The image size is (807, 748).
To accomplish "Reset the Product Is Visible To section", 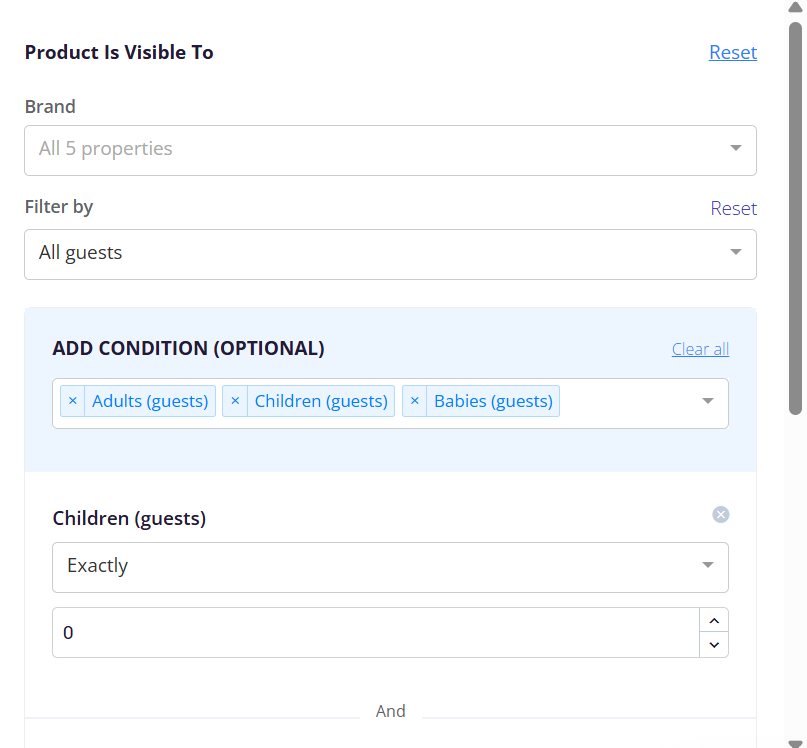I will pyautogui.click(x=733, y=53).
